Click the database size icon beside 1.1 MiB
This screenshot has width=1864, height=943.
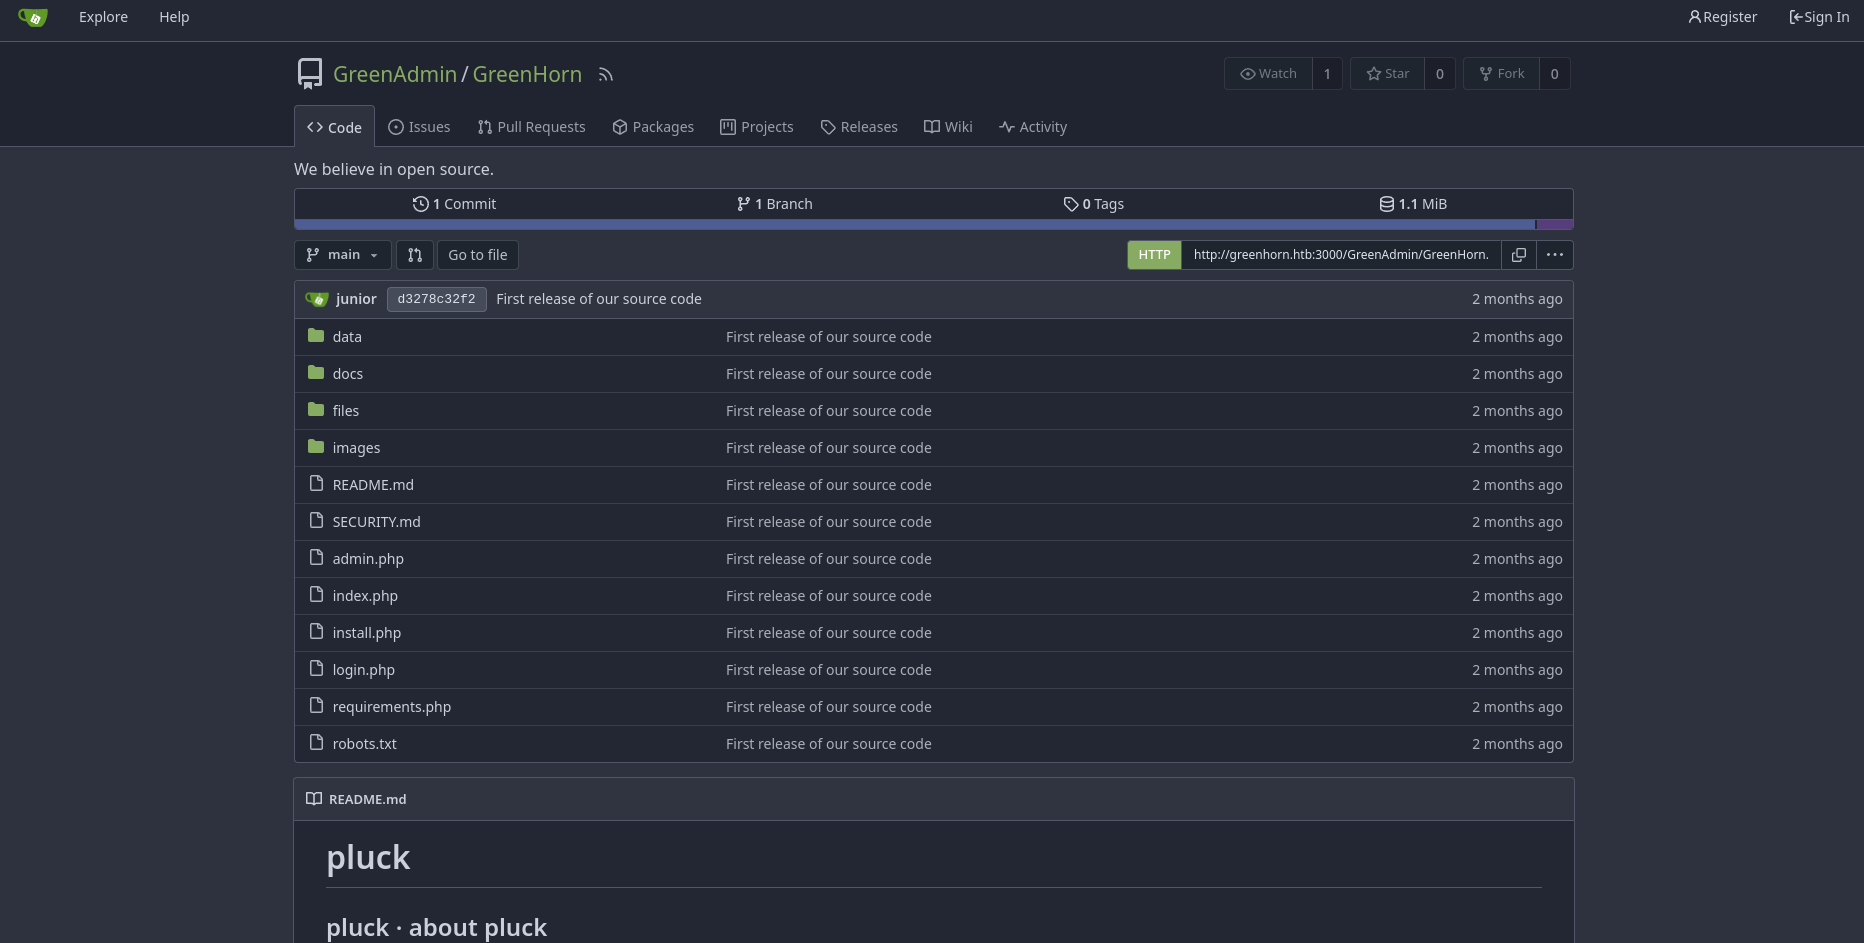1387,204
